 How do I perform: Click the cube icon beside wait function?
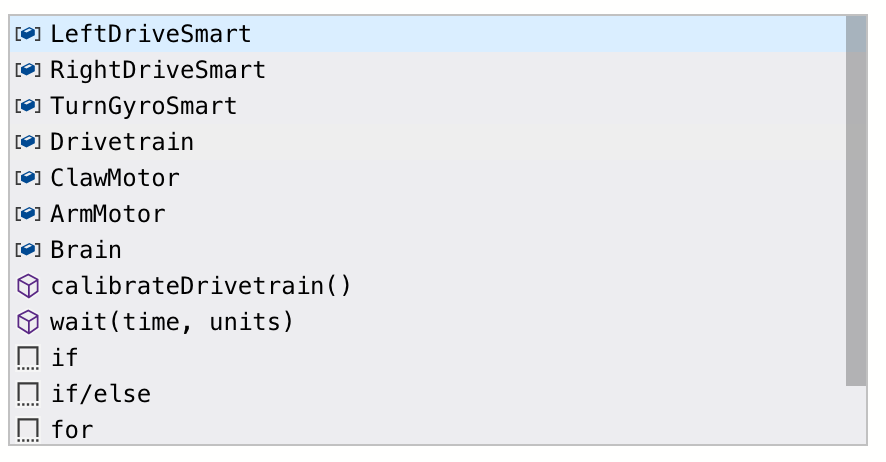pyautogui.click(x=28, y=322)
